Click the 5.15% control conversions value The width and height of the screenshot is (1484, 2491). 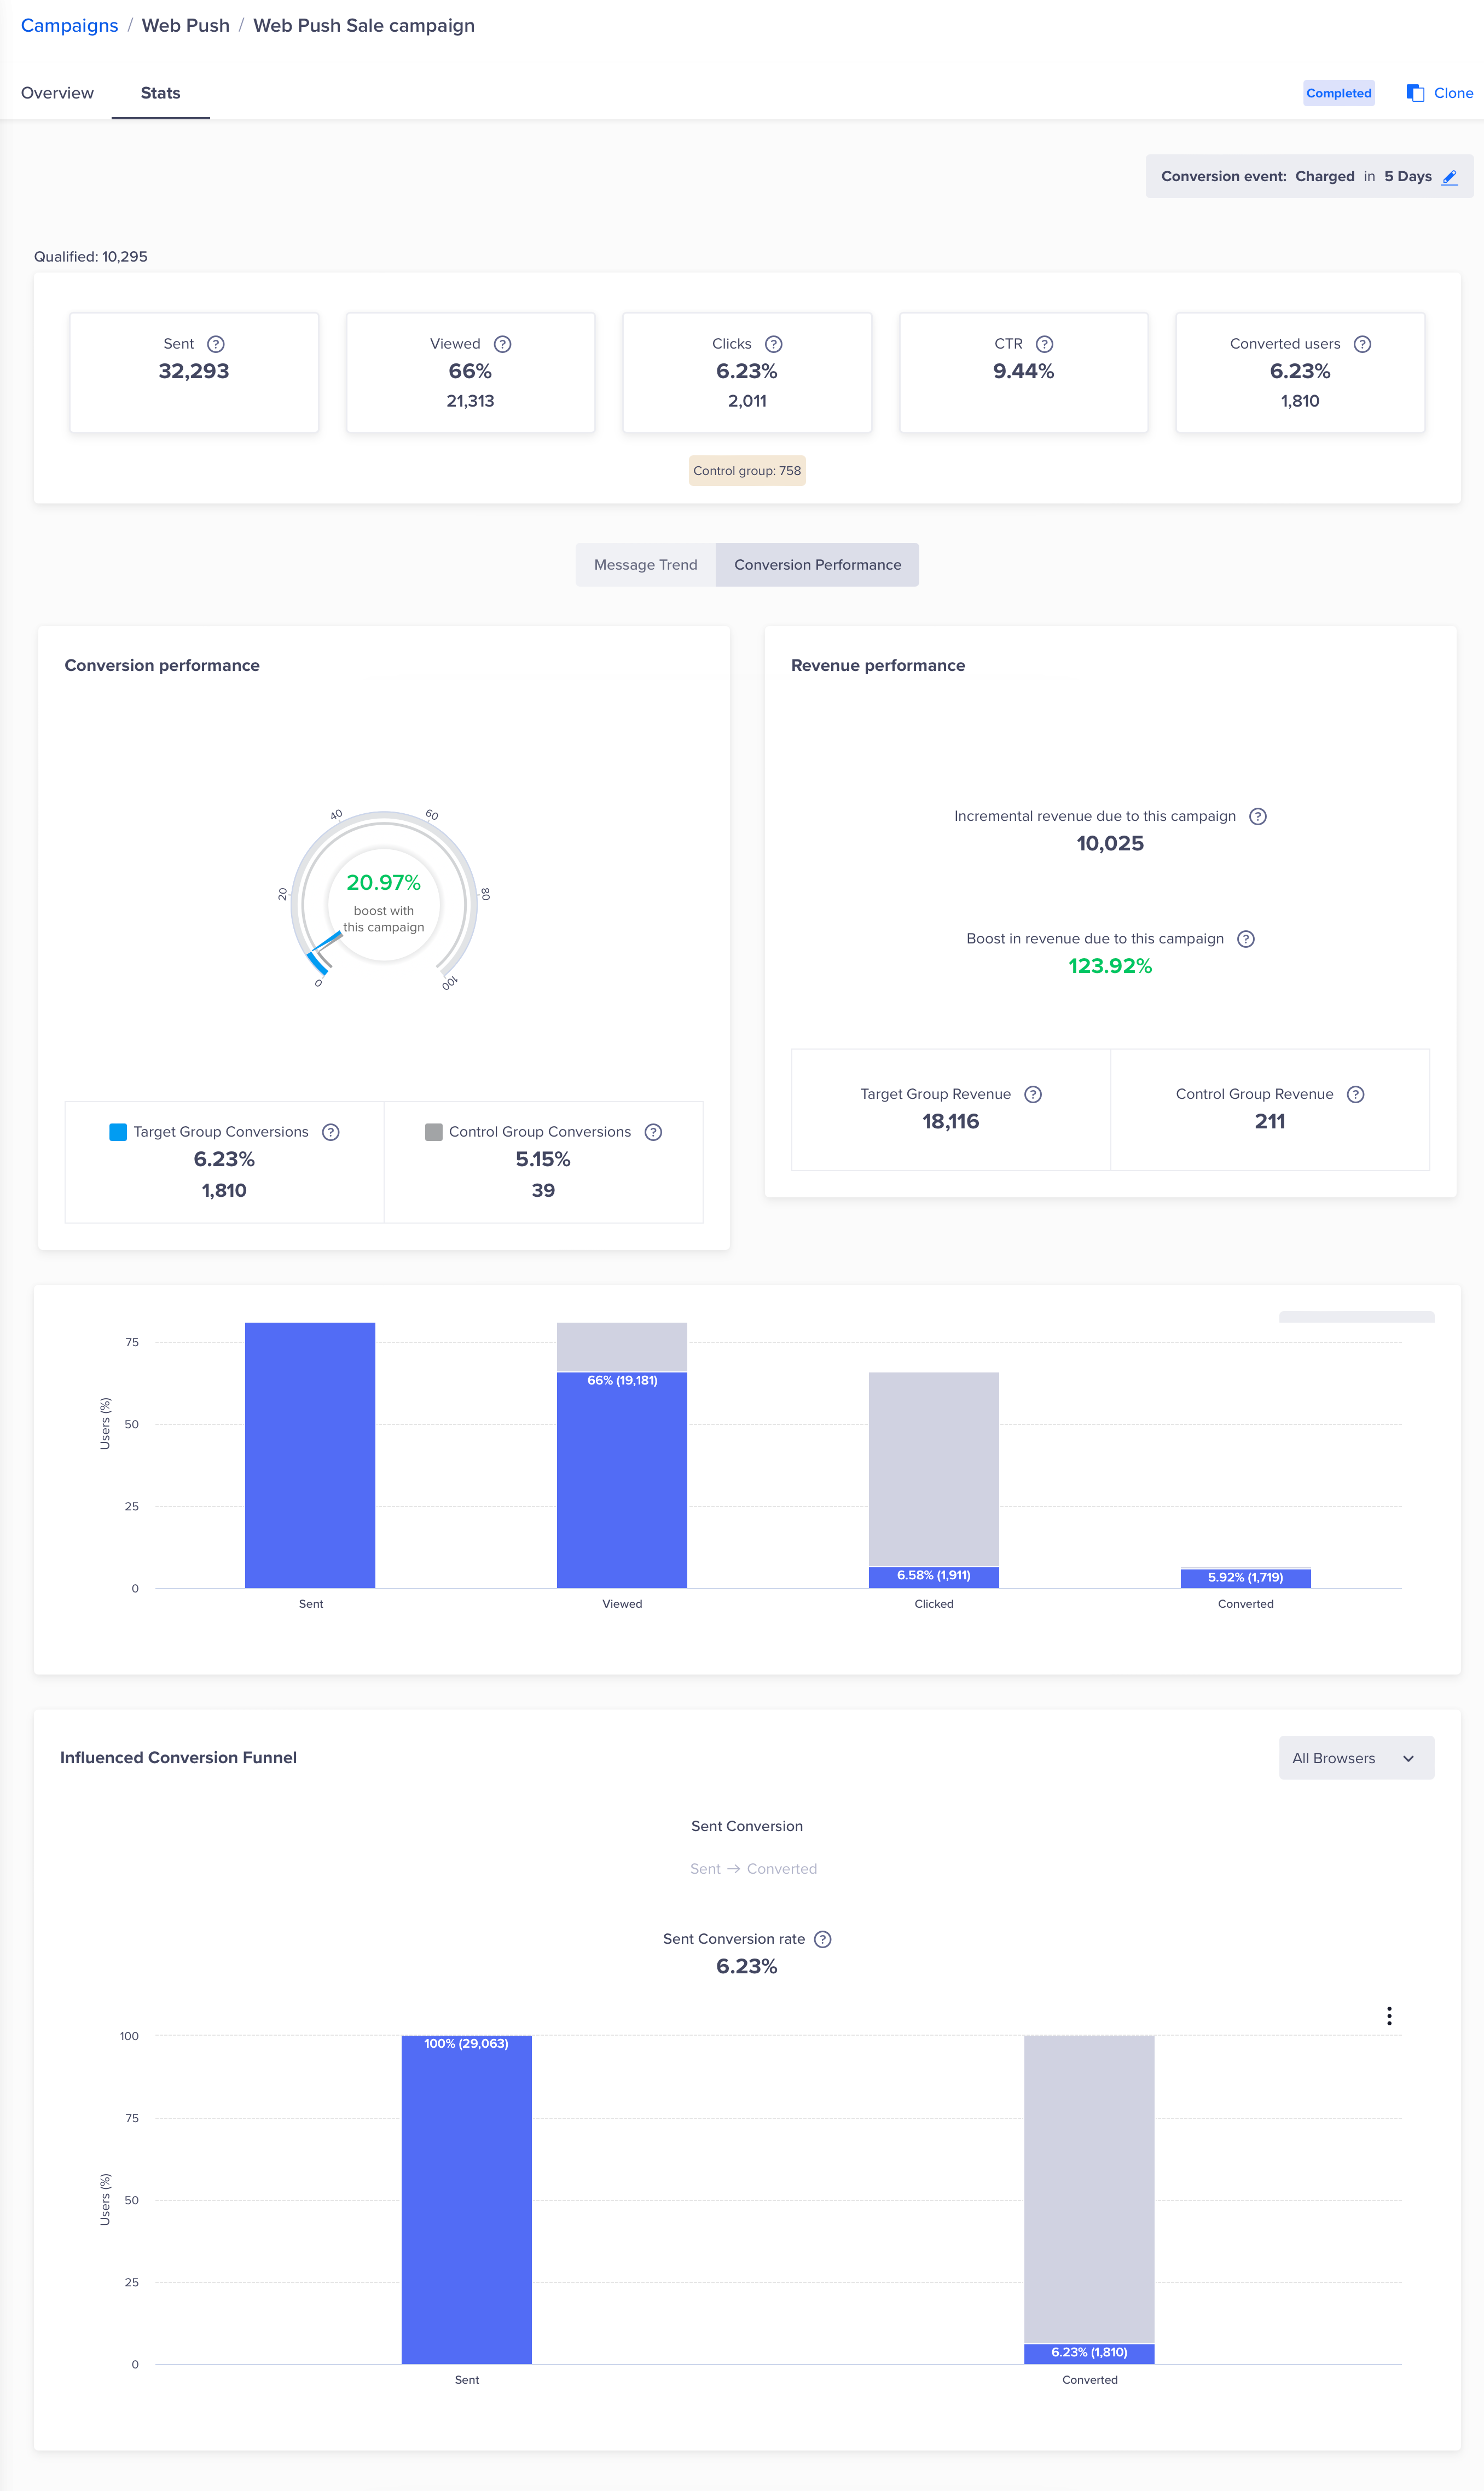tap(543, 1160)
